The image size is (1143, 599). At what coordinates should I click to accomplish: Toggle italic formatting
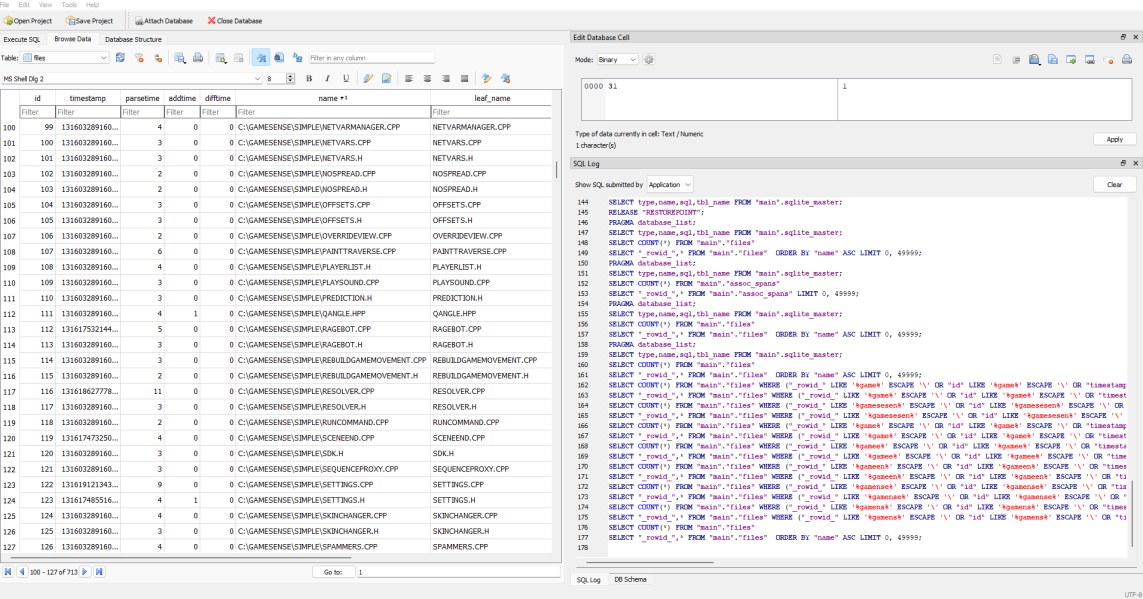325,78
